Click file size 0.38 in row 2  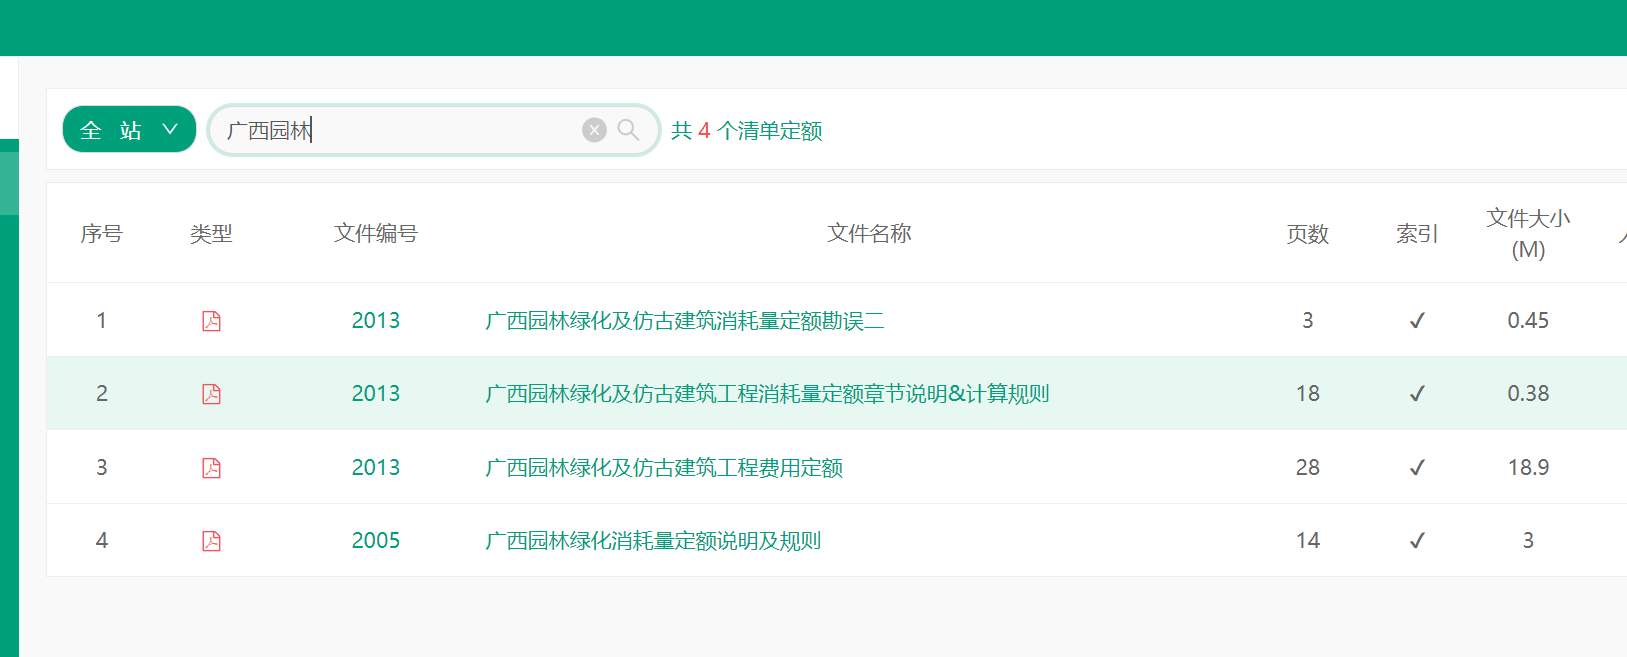pos(1528,394)
